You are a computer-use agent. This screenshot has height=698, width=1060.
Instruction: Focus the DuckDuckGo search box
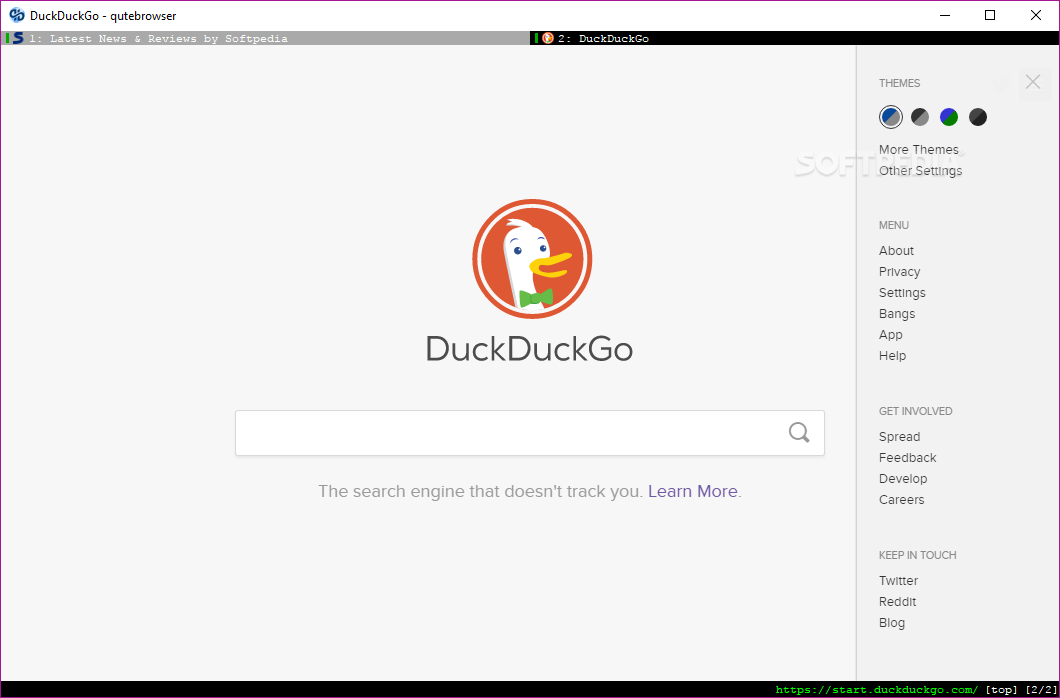tap(530, 433)
